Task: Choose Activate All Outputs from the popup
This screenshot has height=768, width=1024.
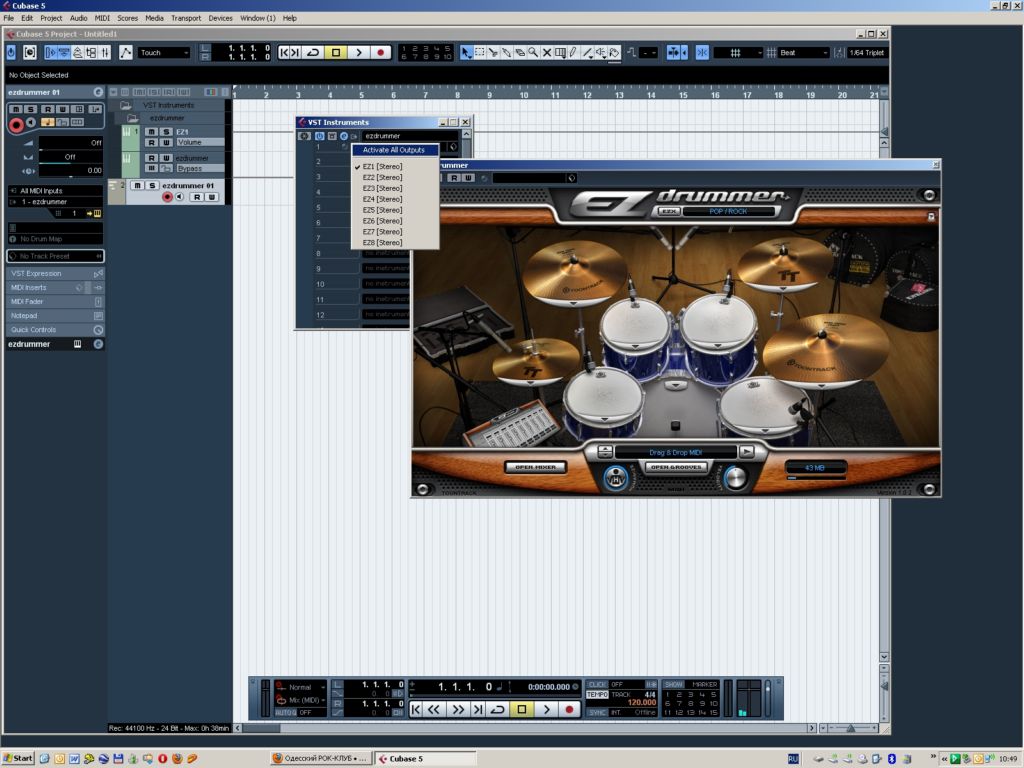Action: (394, 150)
